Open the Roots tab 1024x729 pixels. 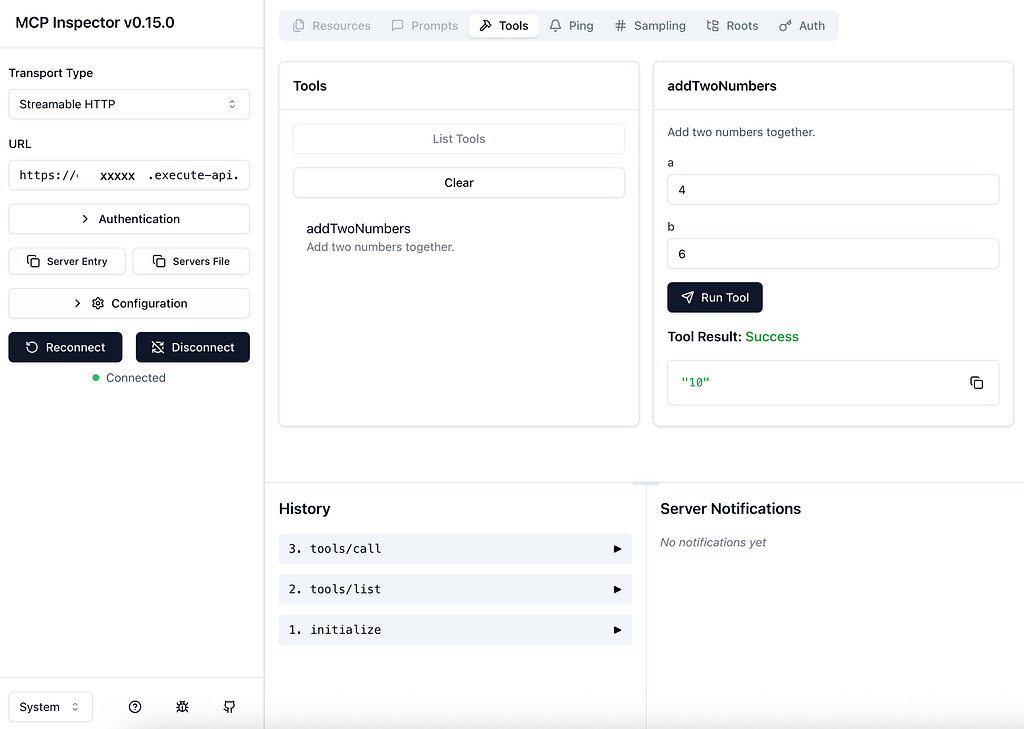pyautogui.click(x=732, y=25)
